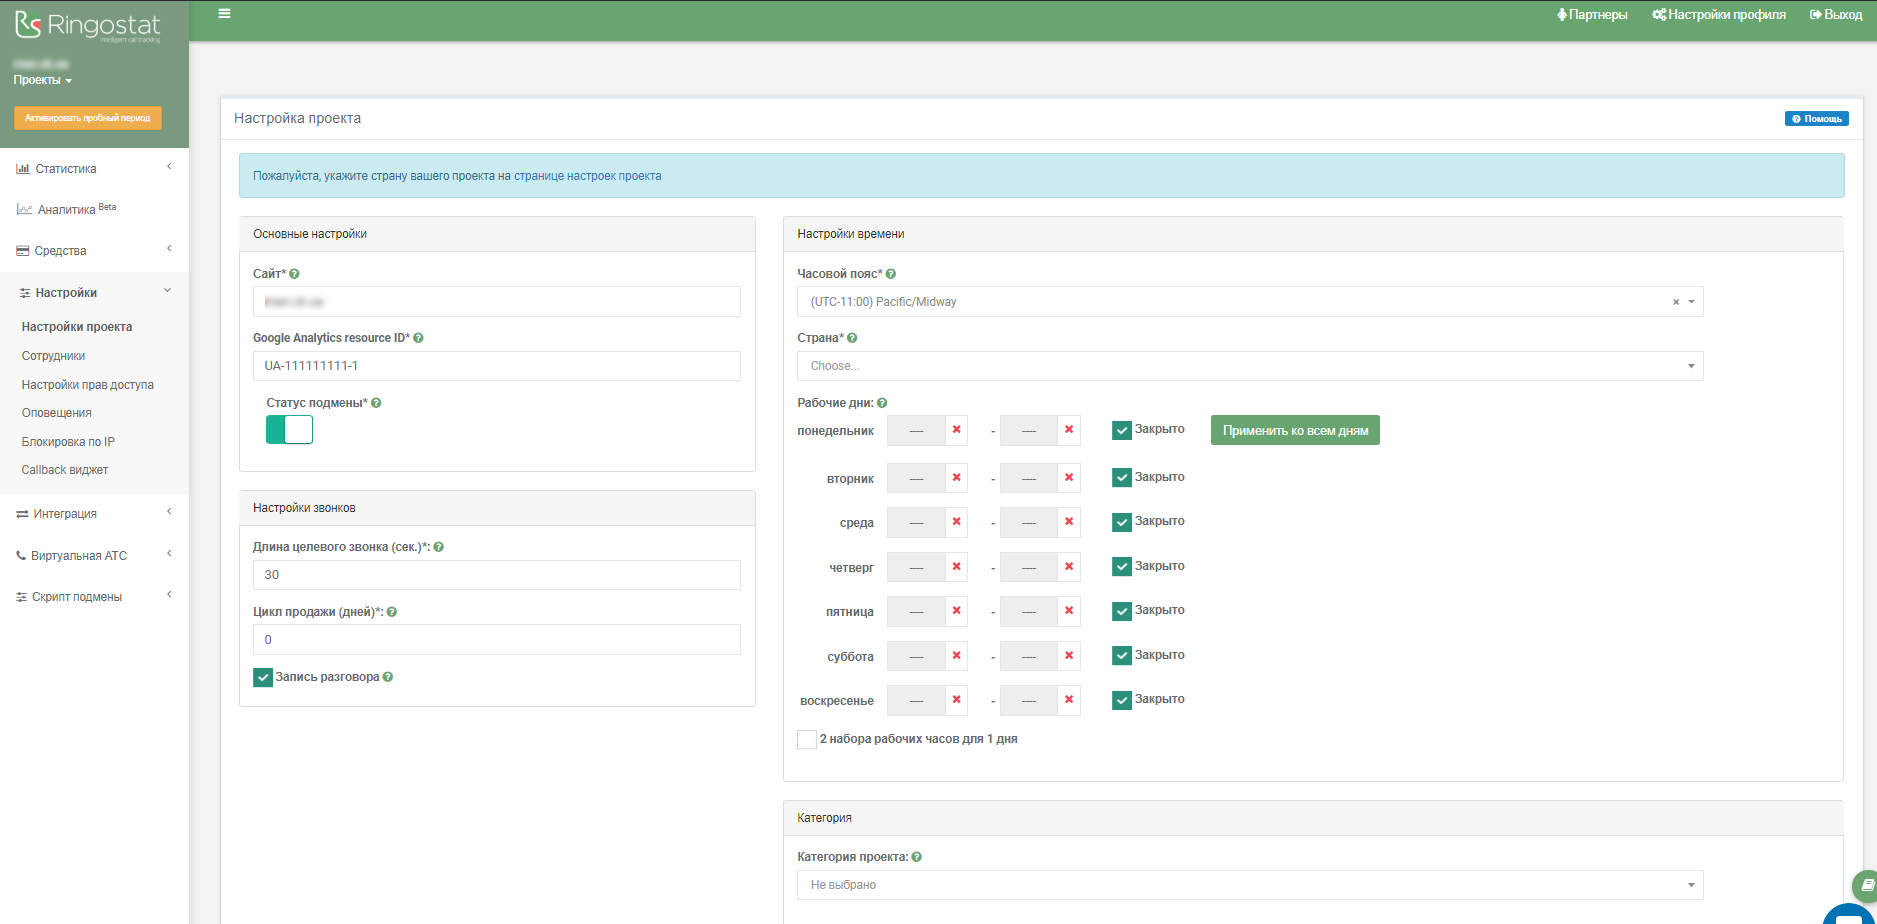1877x924 pixels.
Task: Open Сотрудники settings page
Action: tap(54, 356)
